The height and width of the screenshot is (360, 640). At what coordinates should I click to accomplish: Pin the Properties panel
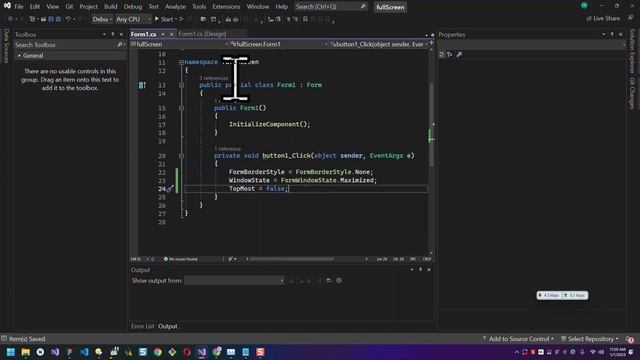pos(612,34)
